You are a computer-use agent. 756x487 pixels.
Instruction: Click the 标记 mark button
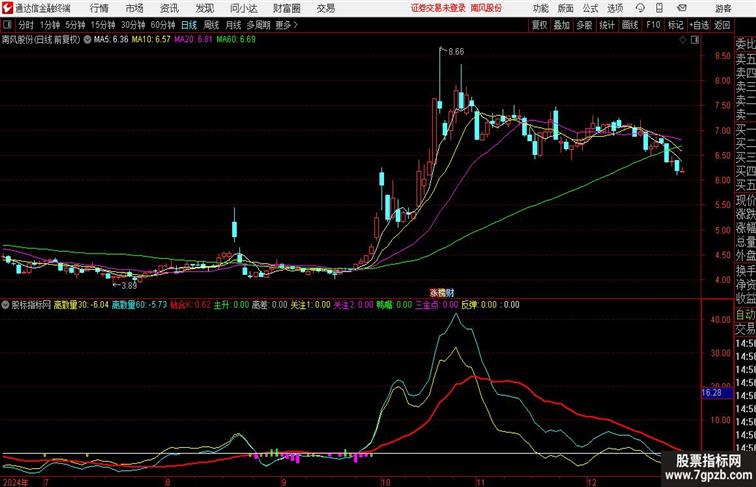click(x=675, y=25)
